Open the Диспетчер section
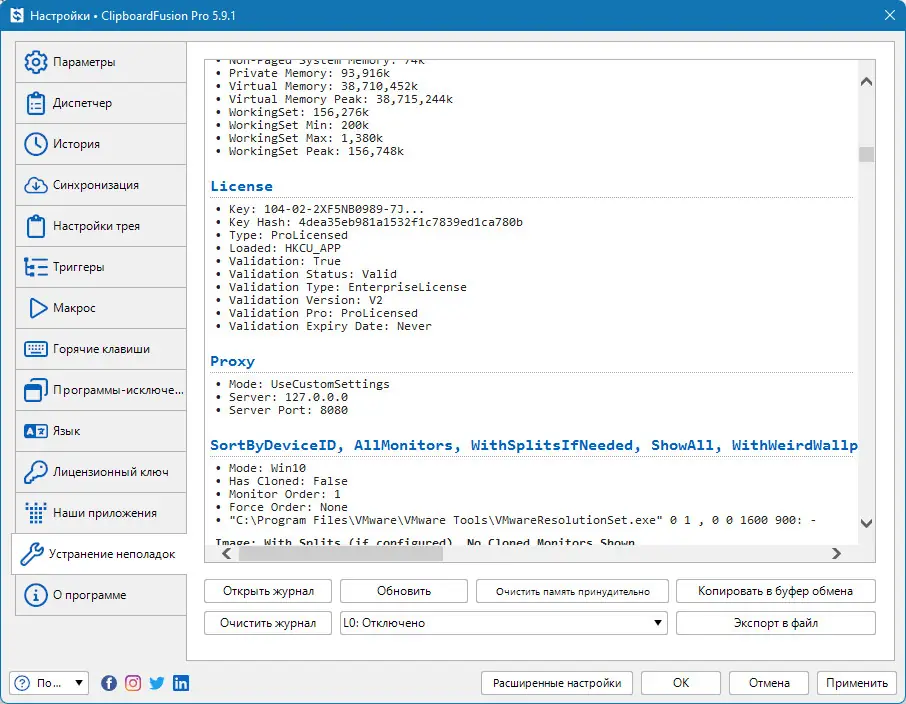906x704 pixels. point(101,103)
